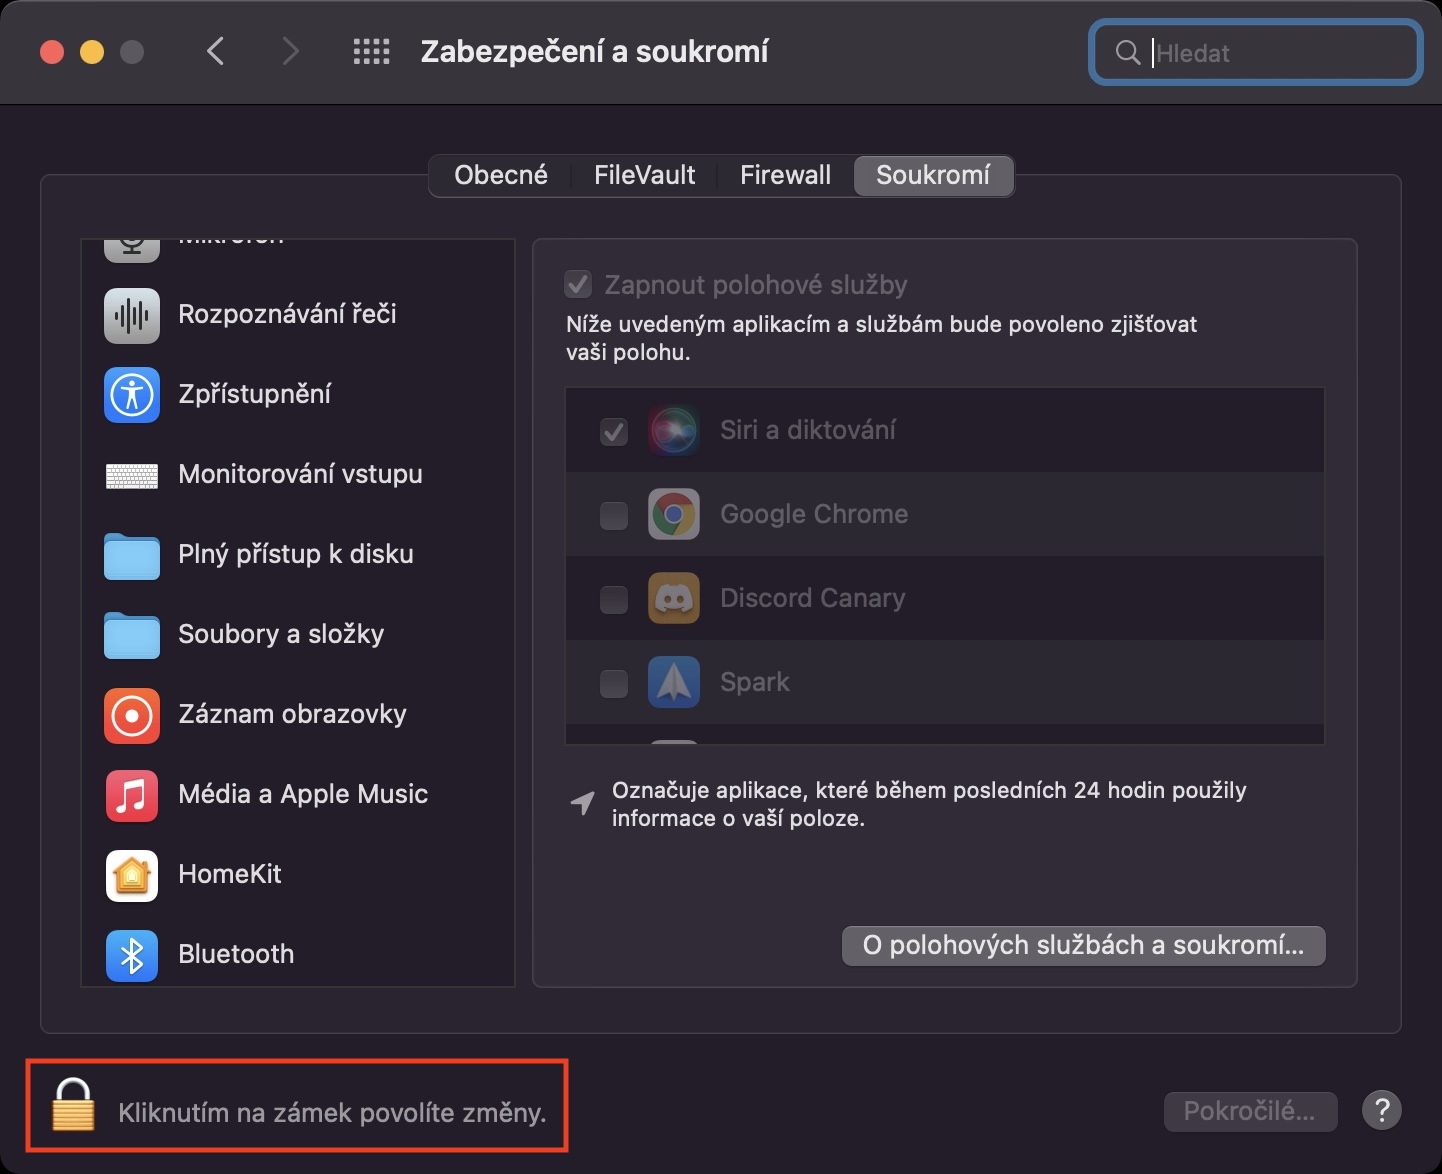Image resolution: width=1442 pixels, height=1174 pixels.
Task: Select the Rozpoznávání řeči sidebar icon
Action: tap(132, 315)
